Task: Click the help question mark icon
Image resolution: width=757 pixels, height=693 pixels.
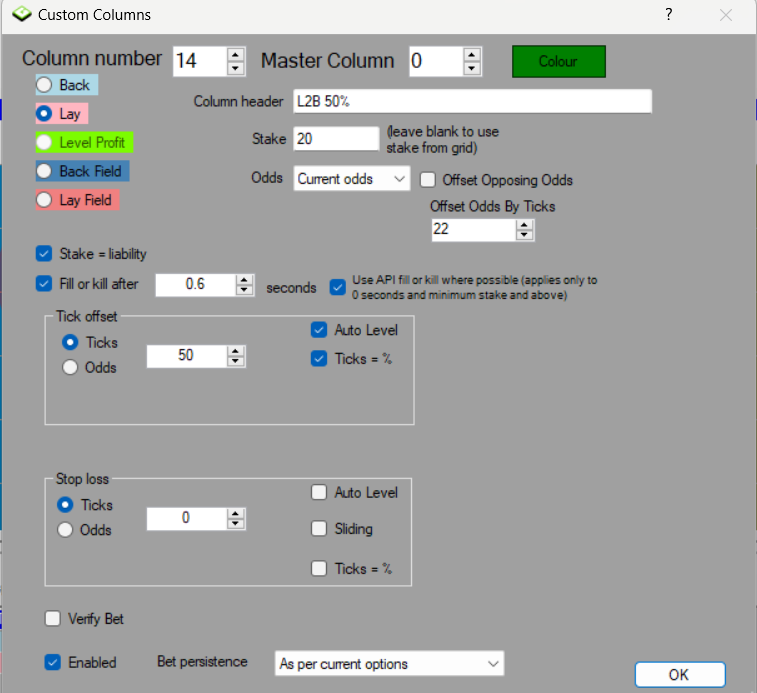Action: (x=669, y=14)
